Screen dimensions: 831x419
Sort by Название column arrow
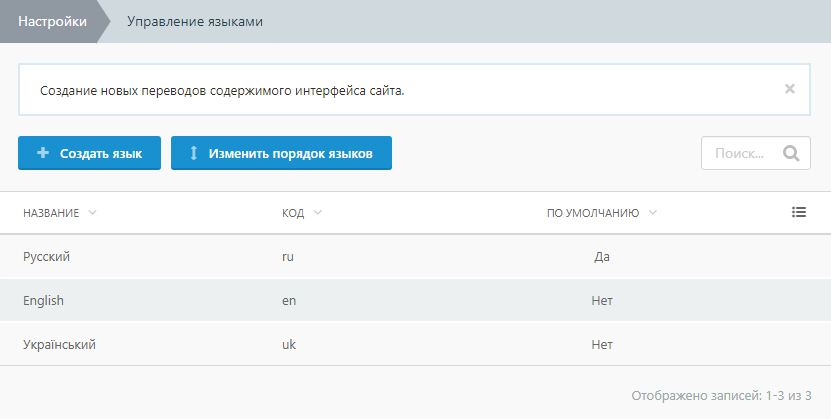click(x=93, y=213)
